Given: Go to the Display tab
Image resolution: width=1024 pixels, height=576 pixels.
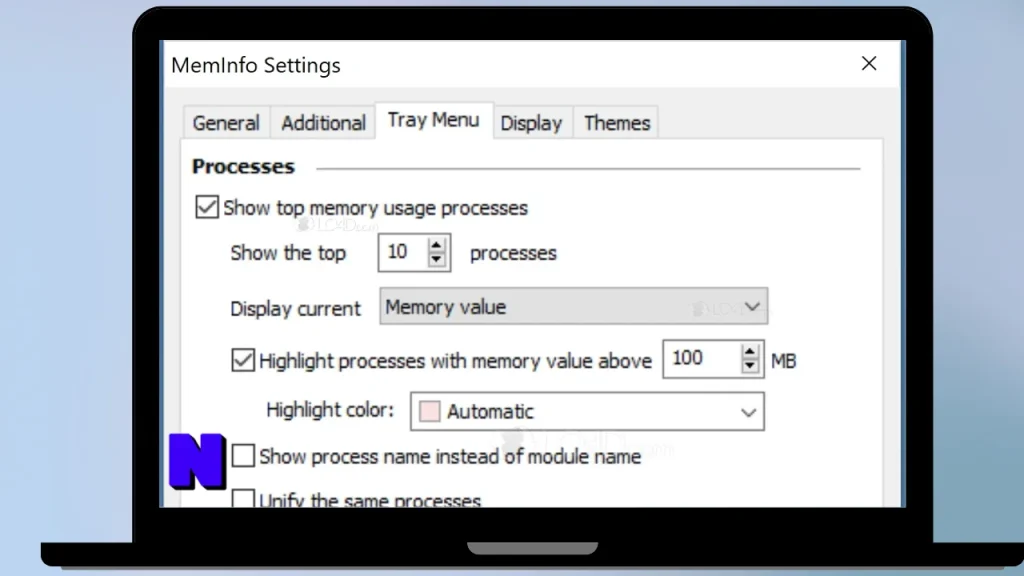Looking at the screenshot, I should (x=531, y=123).
